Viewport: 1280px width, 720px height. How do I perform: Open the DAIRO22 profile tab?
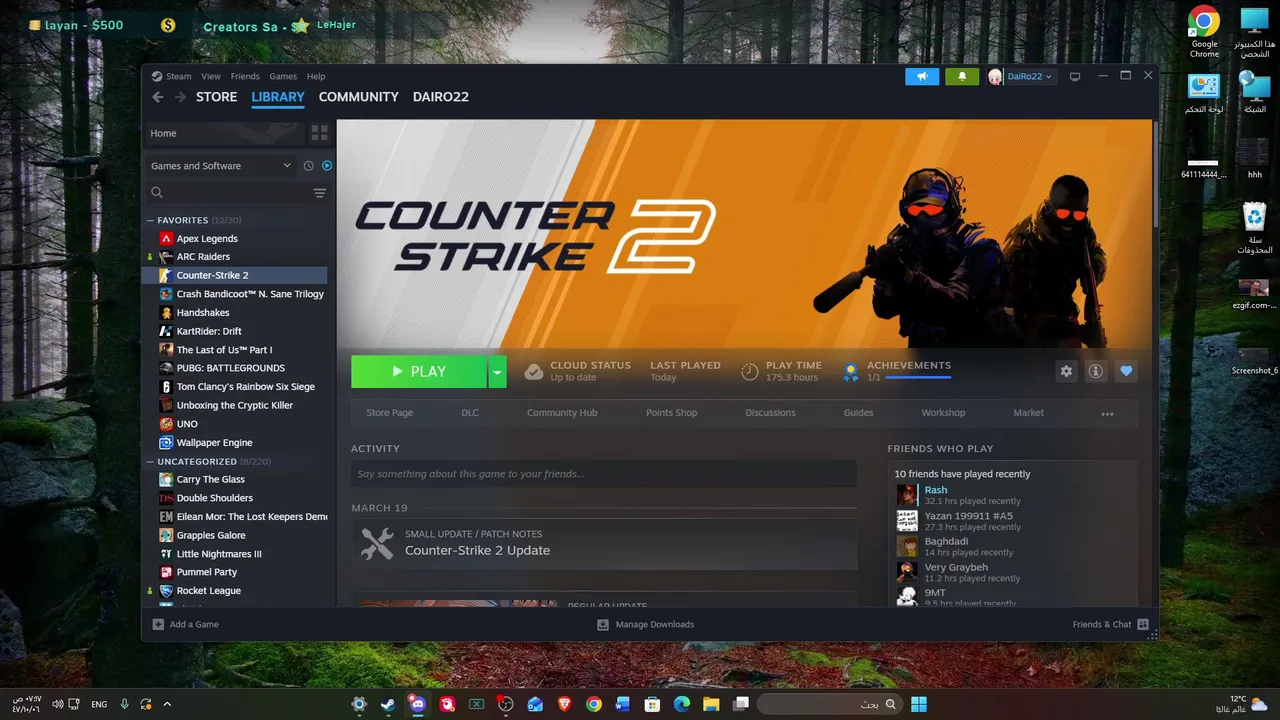click(441, 97)
